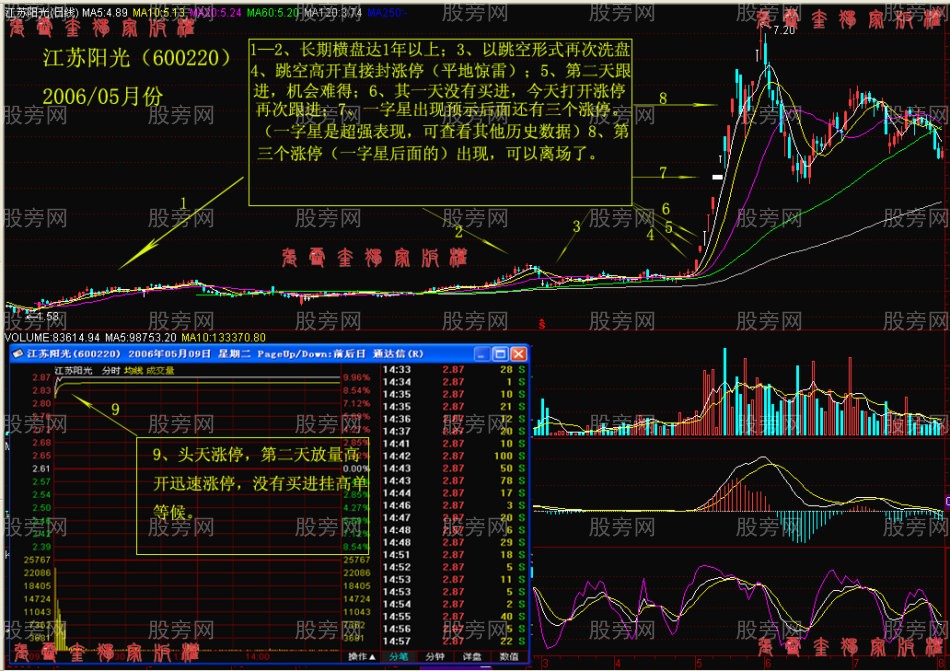The height and width of the screenshot is (671, 950).
Task: Select the 14:51 tick row
Action: point(454,555)
